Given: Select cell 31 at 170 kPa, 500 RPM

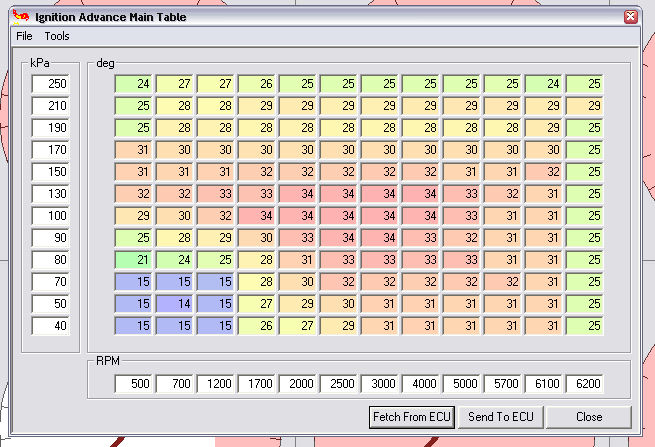Looking at the screenshot, I should pos(133,150).
